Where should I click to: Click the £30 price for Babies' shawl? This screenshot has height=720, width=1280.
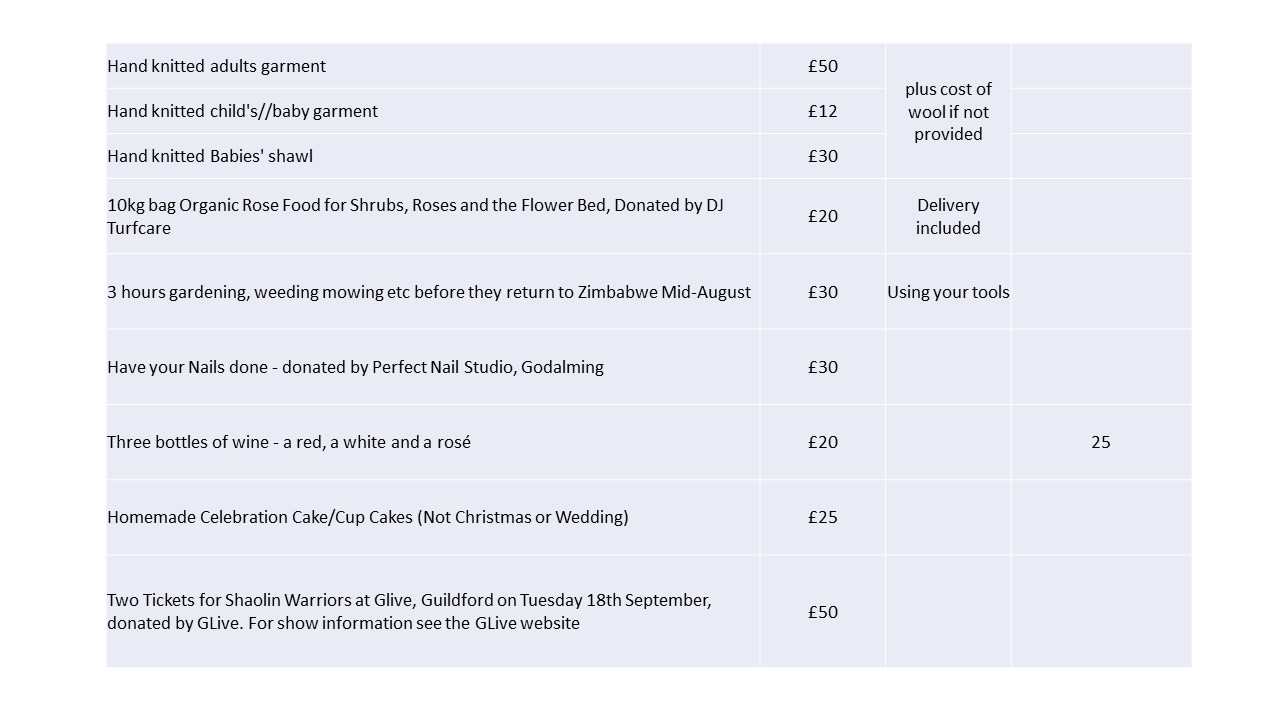(822, 156)
